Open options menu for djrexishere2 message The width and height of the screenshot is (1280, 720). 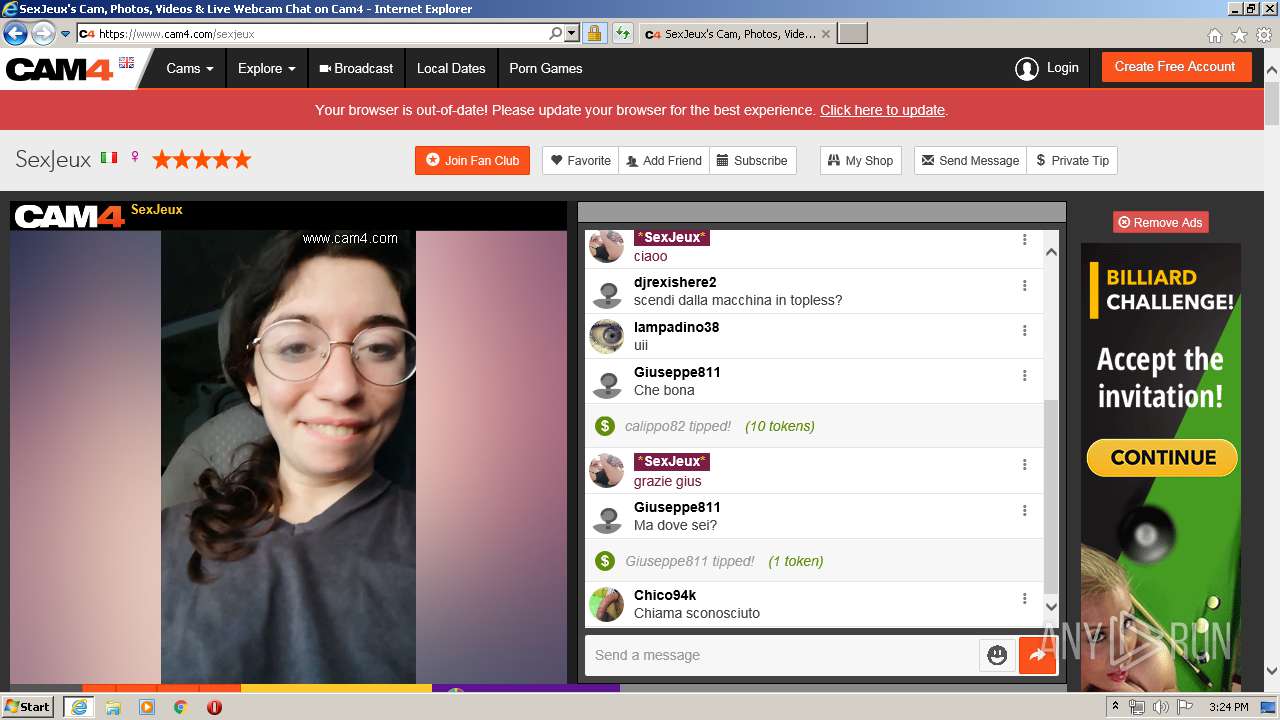click(1024, 285)
